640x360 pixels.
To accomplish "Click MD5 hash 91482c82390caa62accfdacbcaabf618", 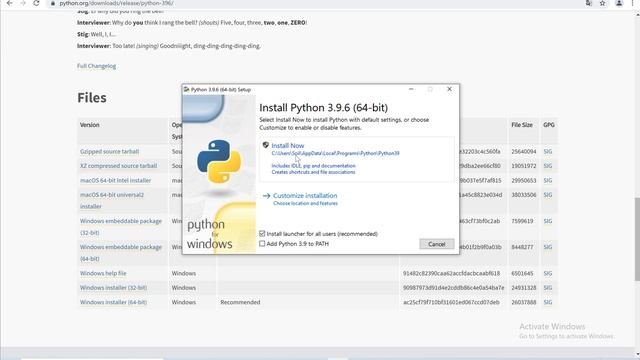I will coord(451,273).
